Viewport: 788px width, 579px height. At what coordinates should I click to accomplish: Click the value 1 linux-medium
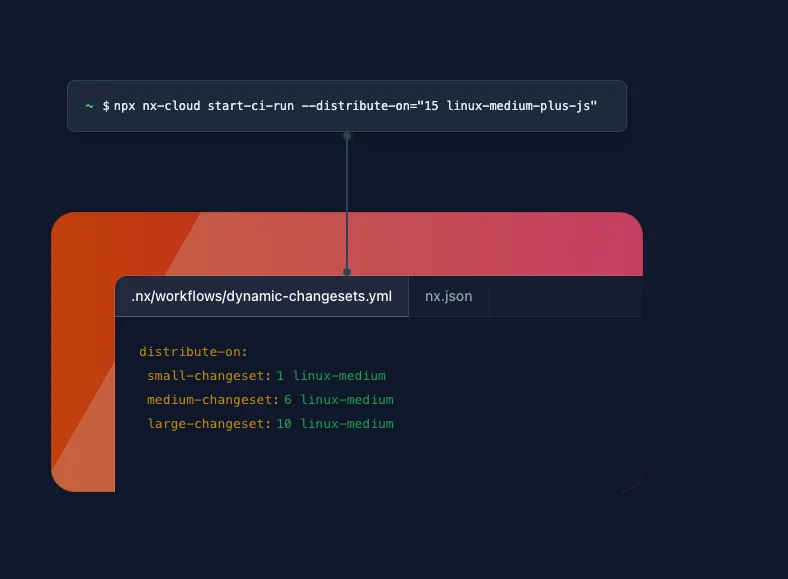tap(331, 376)
